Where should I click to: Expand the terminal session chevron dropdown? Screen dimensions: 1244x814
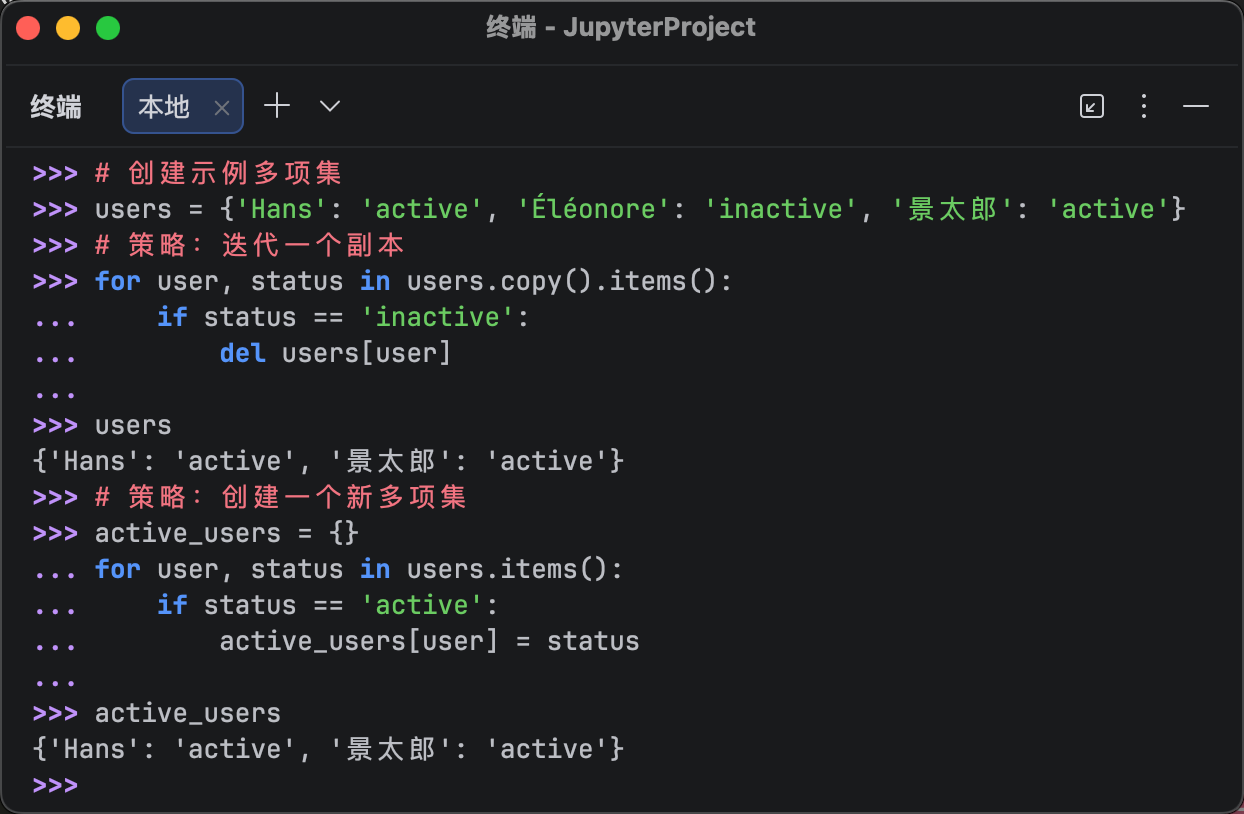[330, 106]
